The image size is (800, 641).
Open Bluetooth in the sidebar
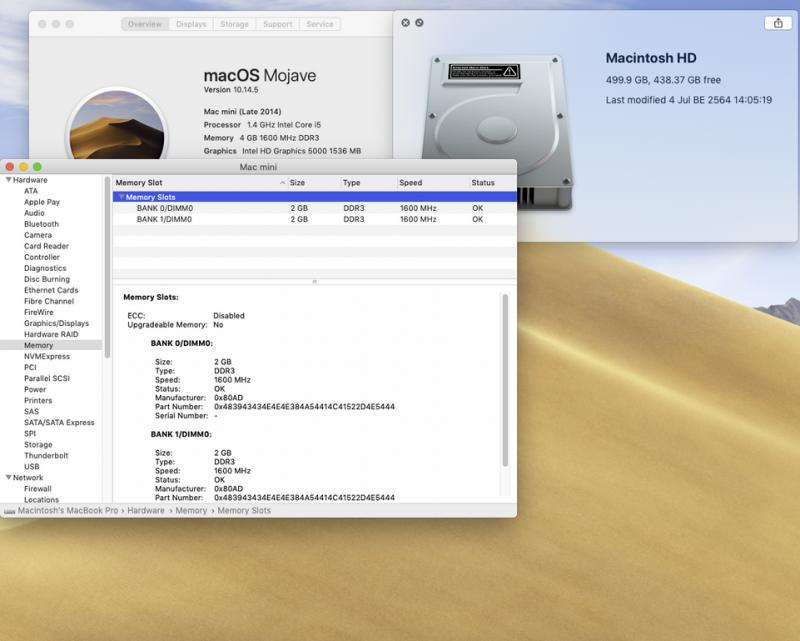[x=41, y=224]
